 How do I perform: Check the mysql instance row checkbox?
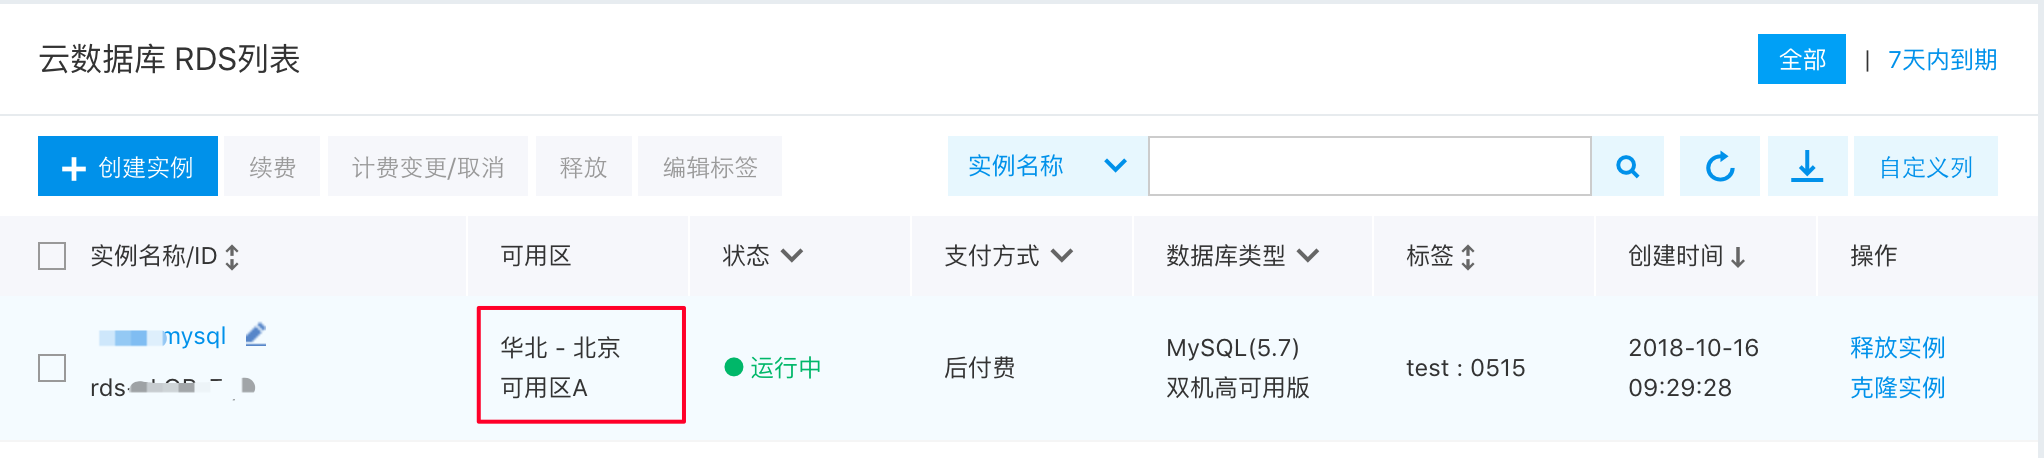52,368
